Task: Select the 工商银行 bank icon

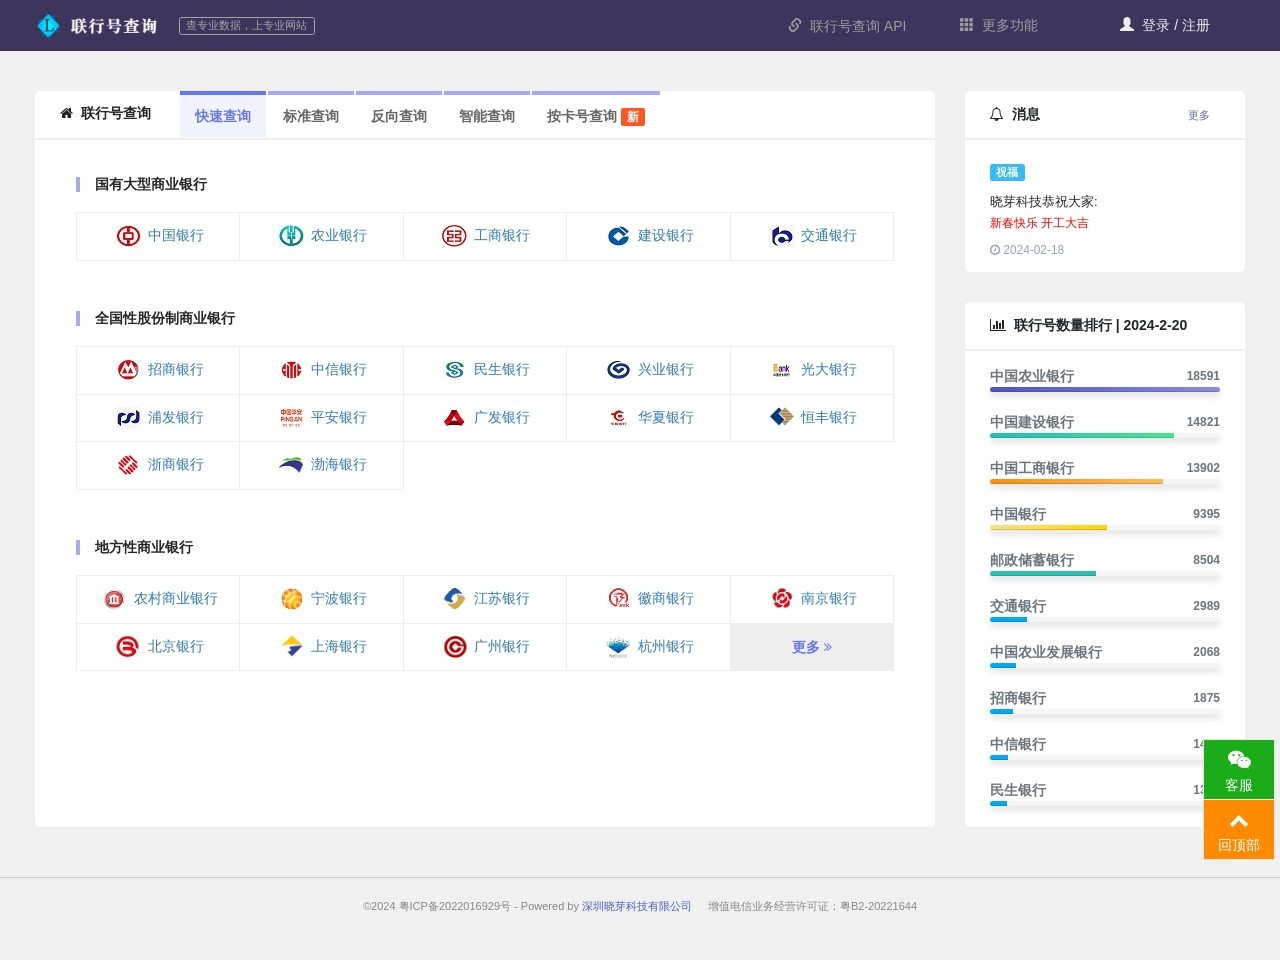Action: click(454, 236)
